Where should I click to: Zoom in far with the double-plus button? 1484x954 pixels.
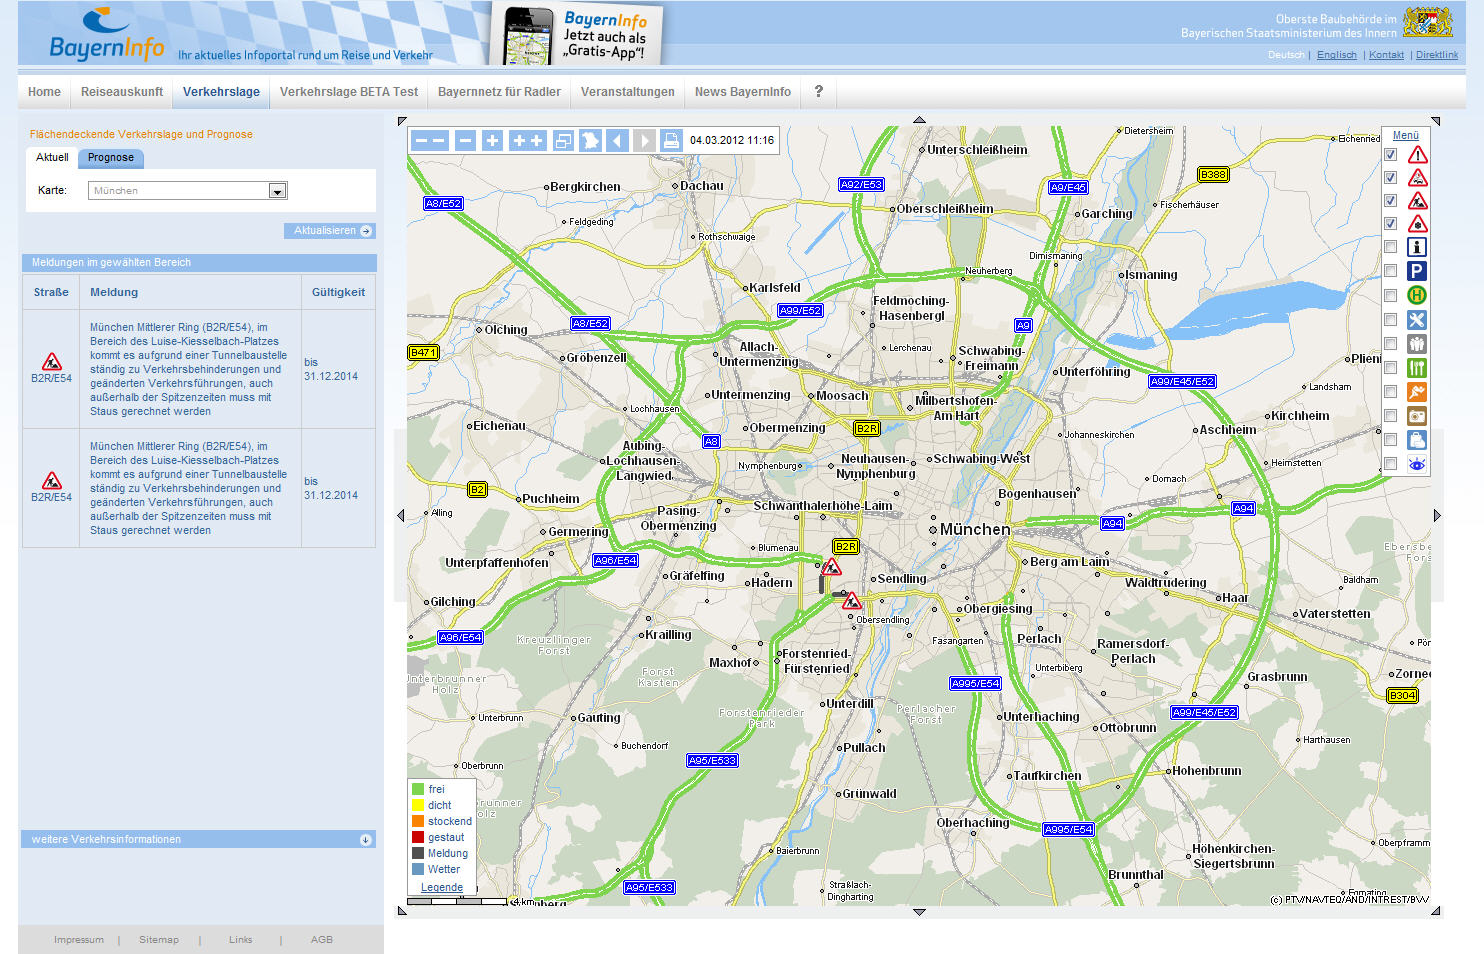[527, 141]
